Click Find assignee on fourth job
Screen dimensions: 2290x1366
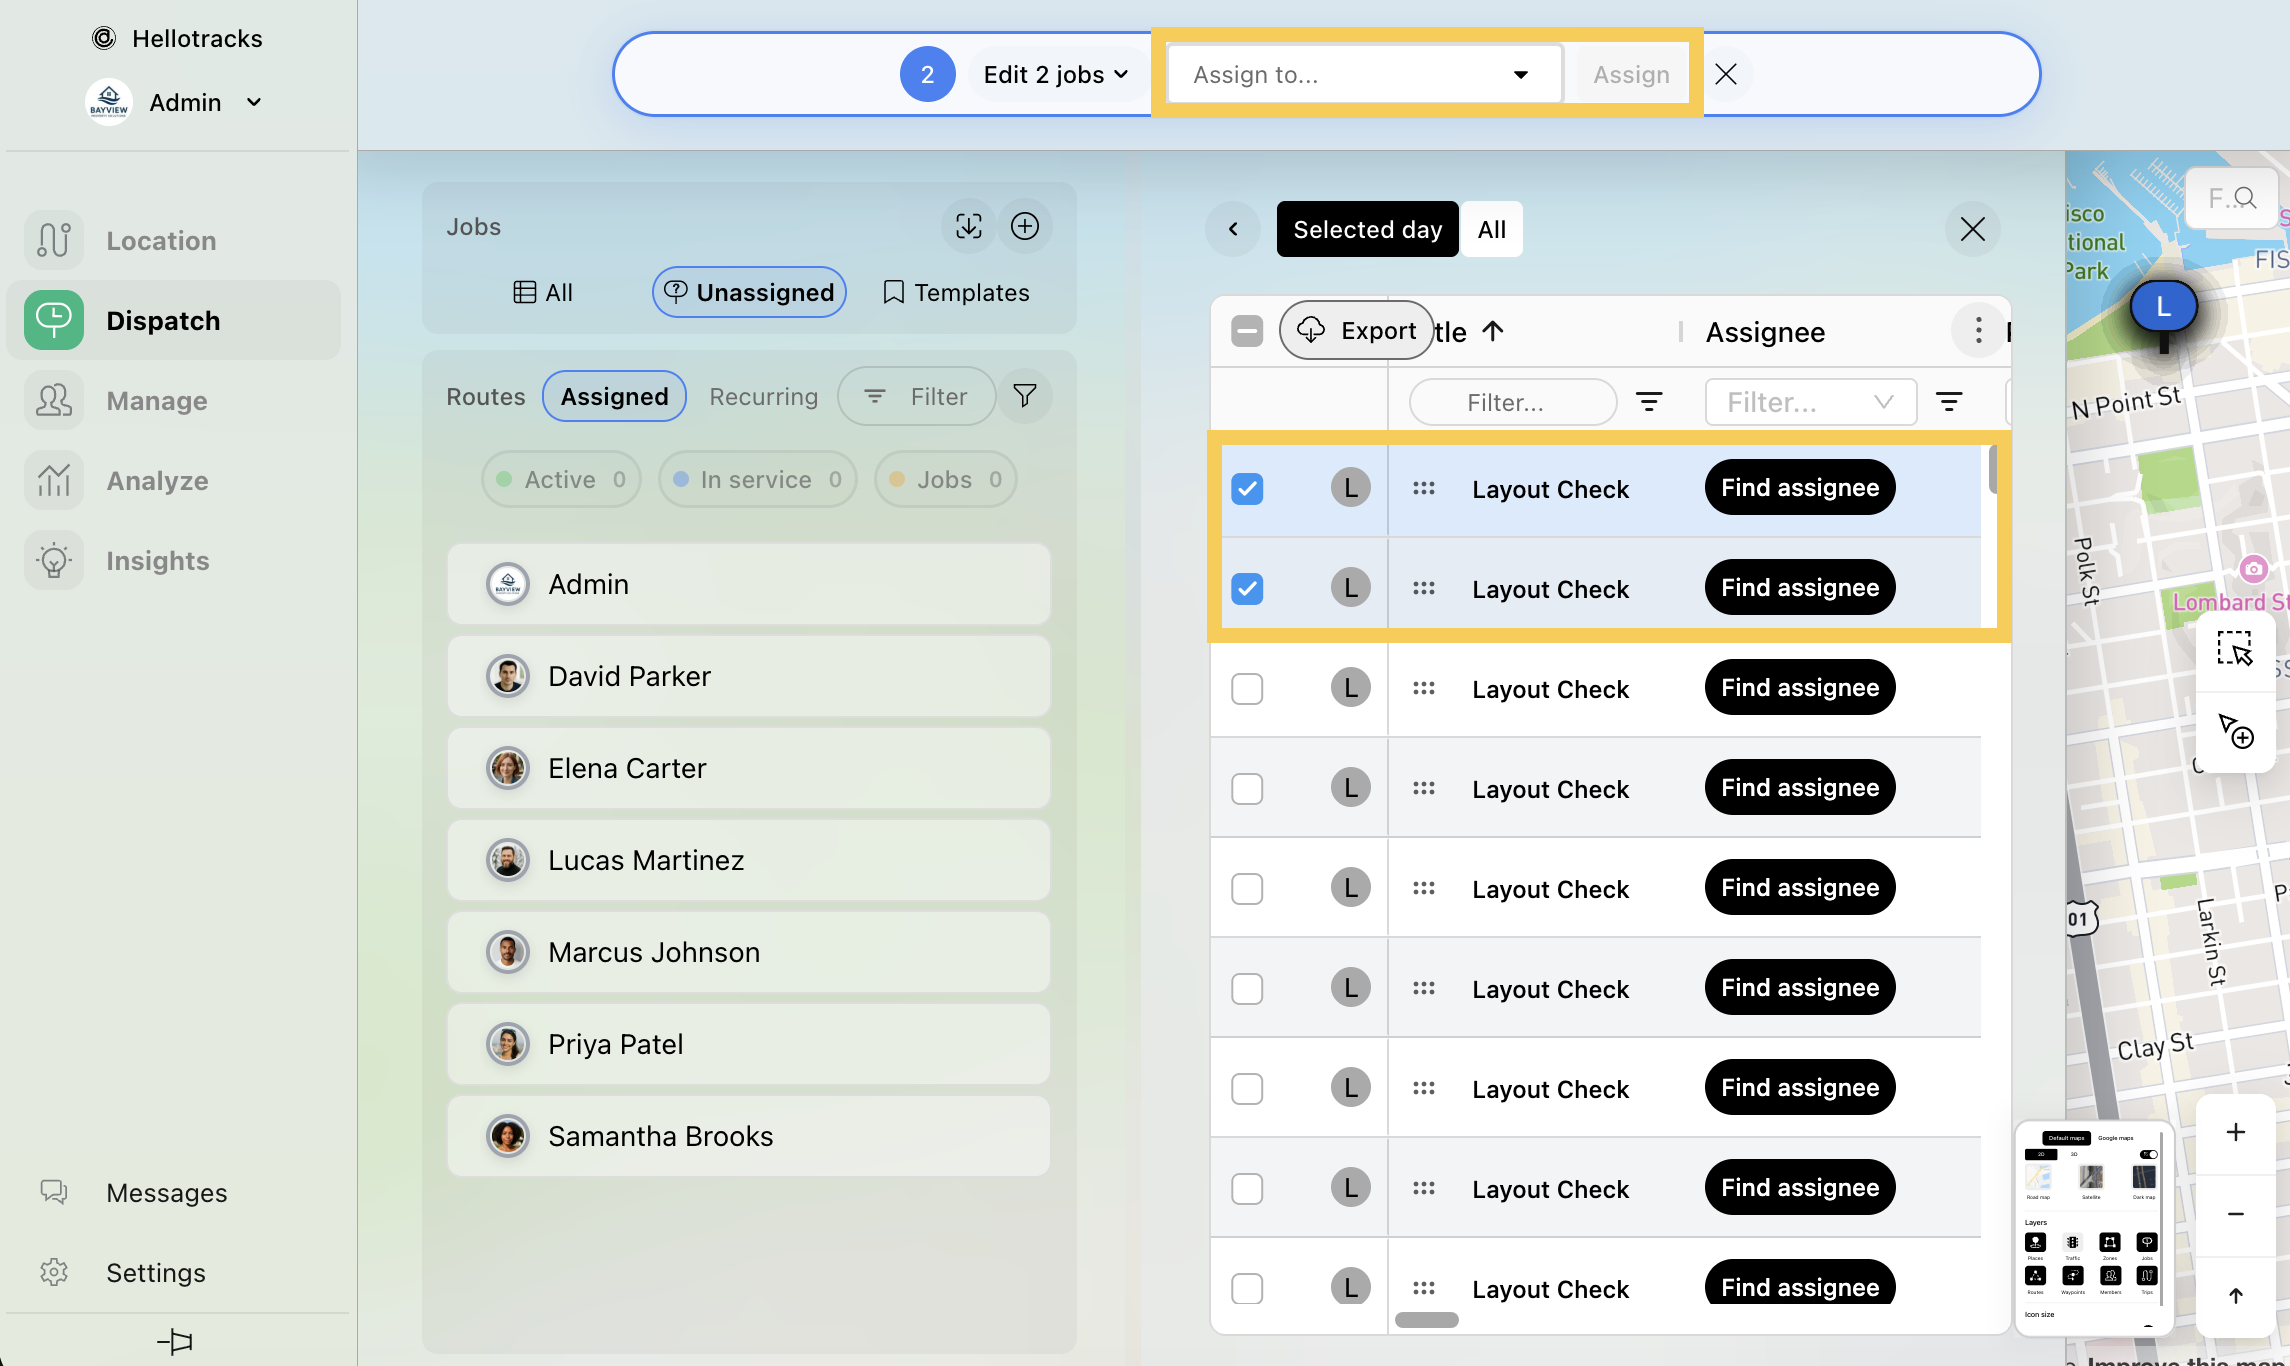pos(1799,788)
